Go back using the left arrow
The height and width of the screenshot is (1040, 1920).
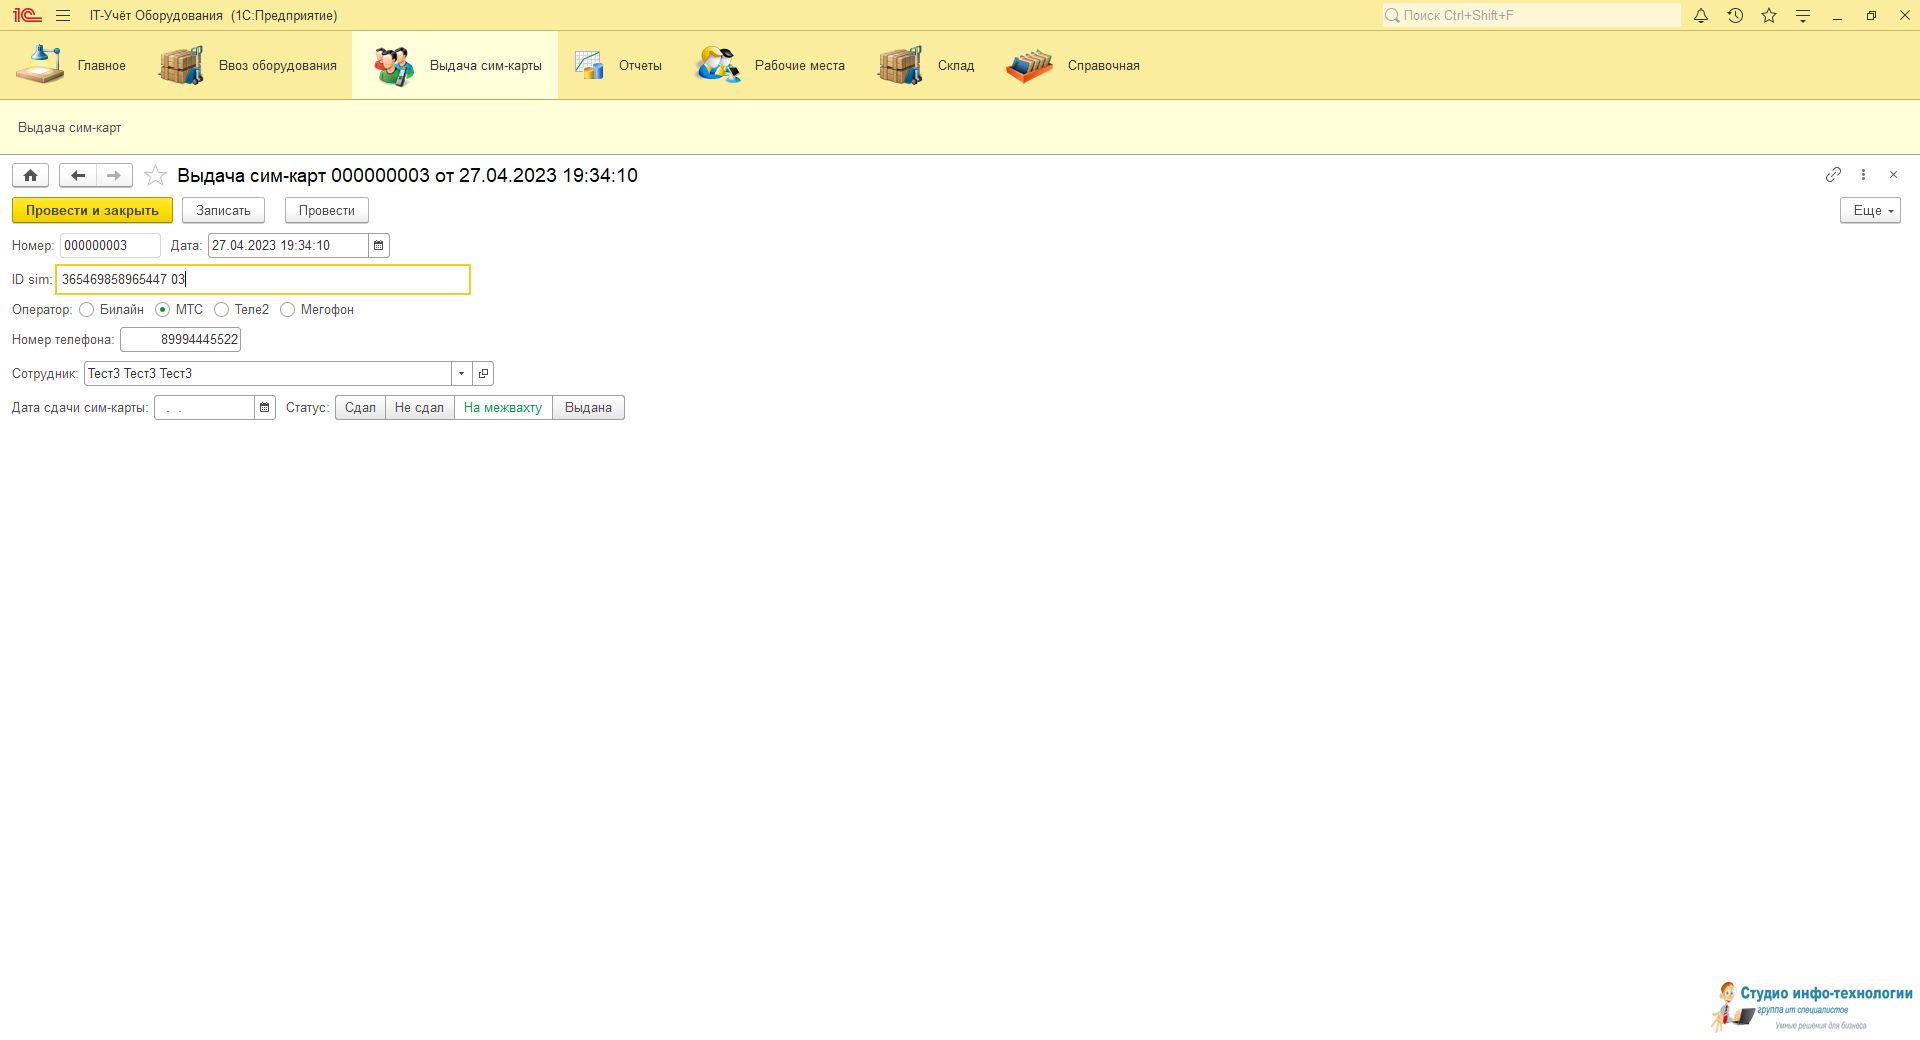78,176
